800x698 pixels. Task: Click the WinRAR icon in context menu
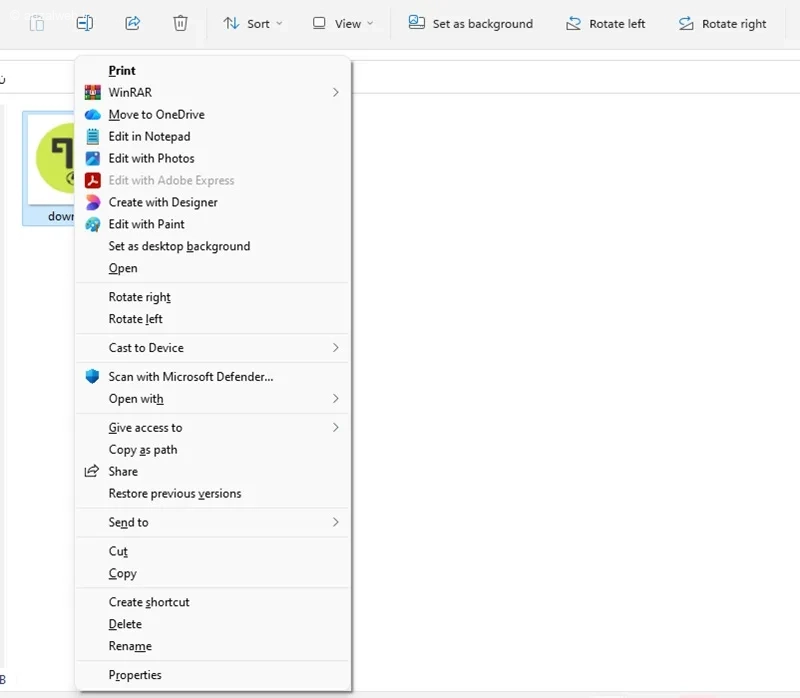tap(92, 93)
